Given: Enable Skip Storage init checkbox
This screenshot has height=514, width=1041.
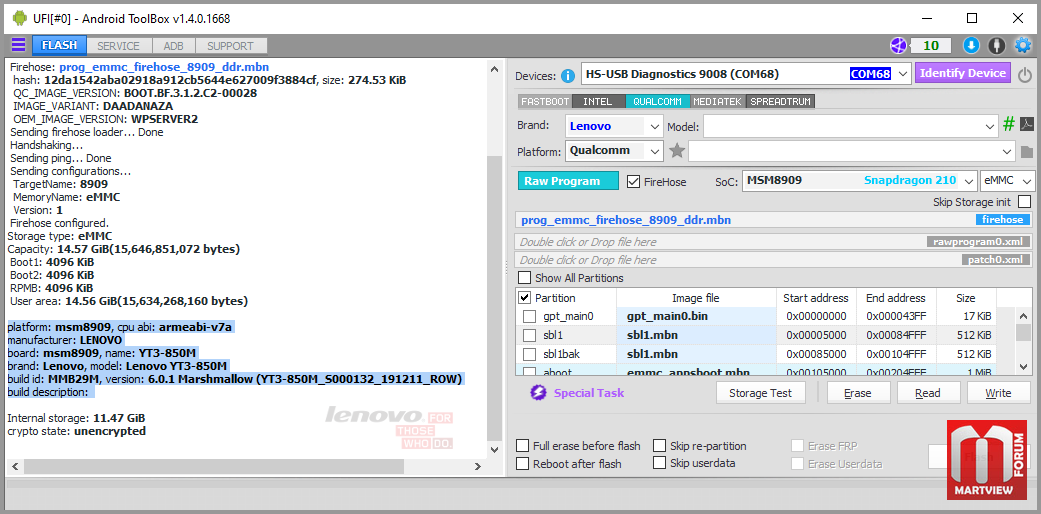Looking at the screenshot, I should 1025,201.
